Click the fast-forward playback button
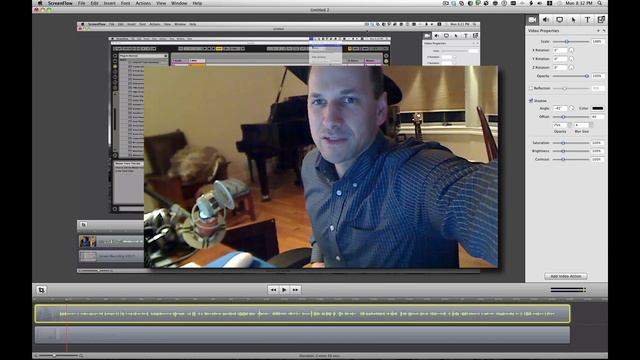Screen dimensions: 640x360 296,290
